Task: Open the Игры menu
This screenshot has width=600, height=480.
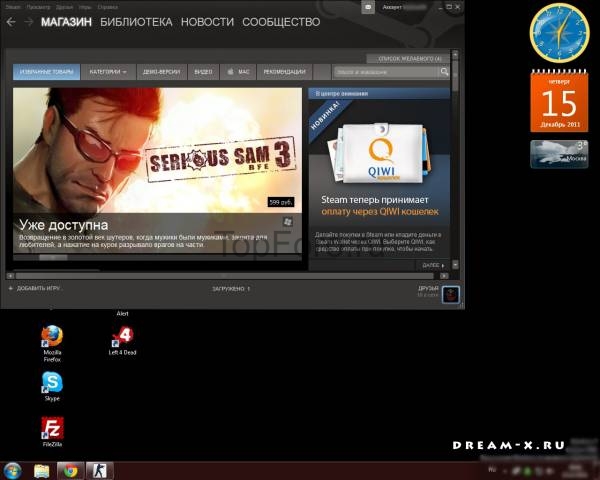Action: click(85, 7)
